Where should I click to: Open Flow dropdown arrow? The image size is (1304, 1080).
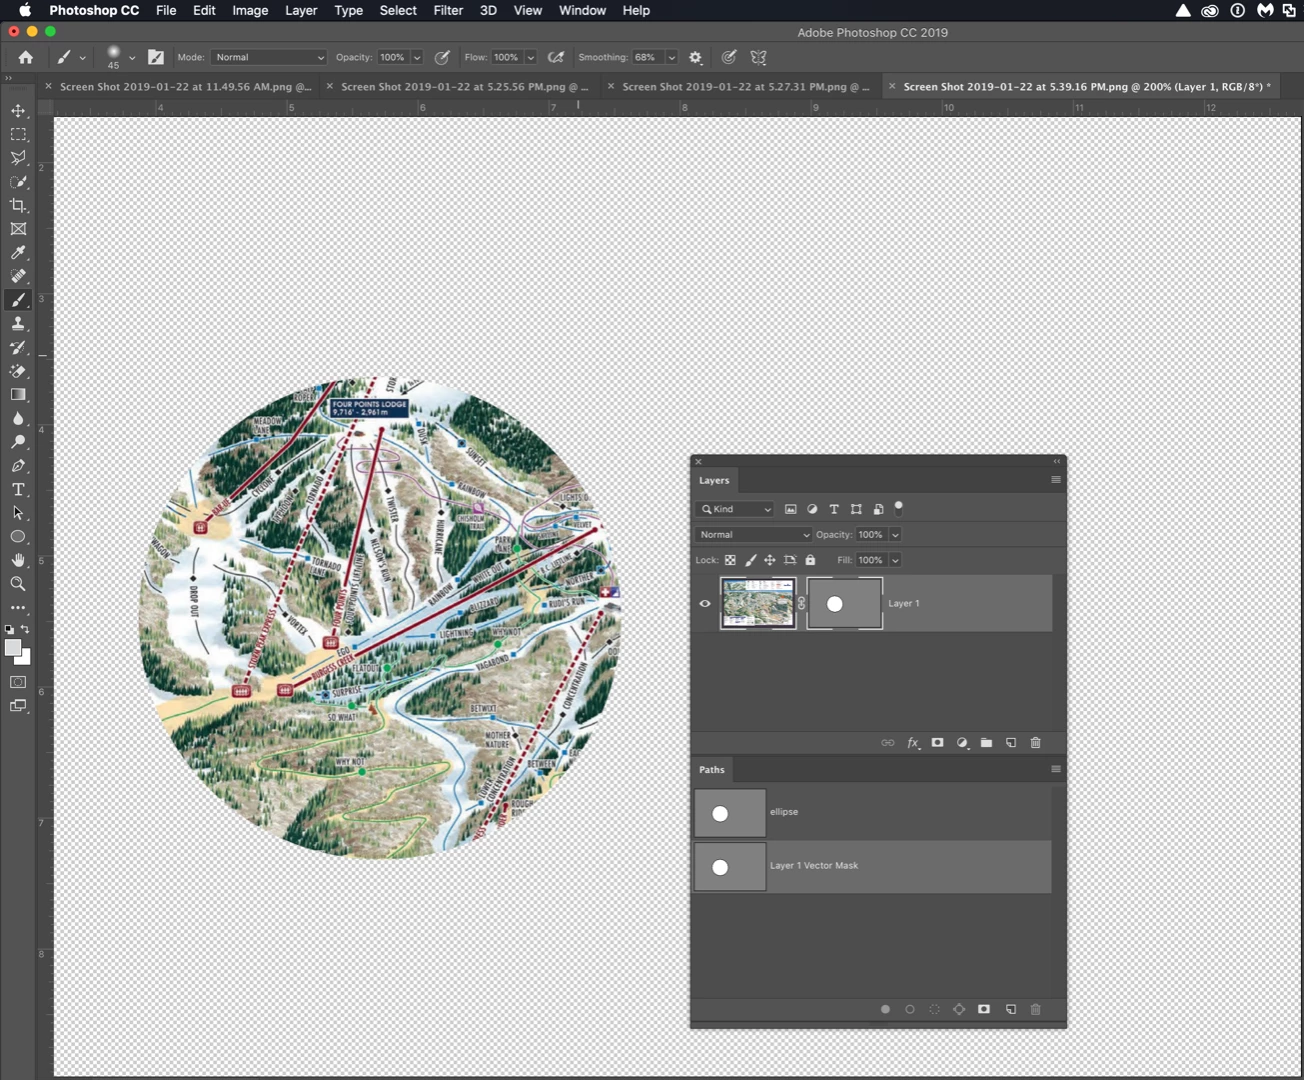point(531,58)
